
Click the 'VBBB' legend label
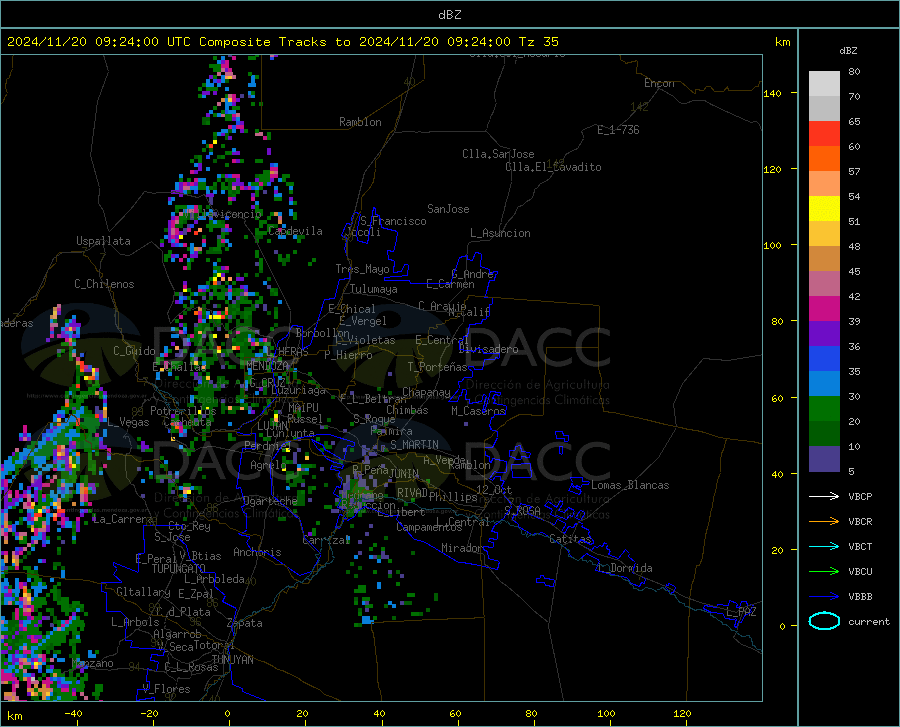(x=860, y=597)
